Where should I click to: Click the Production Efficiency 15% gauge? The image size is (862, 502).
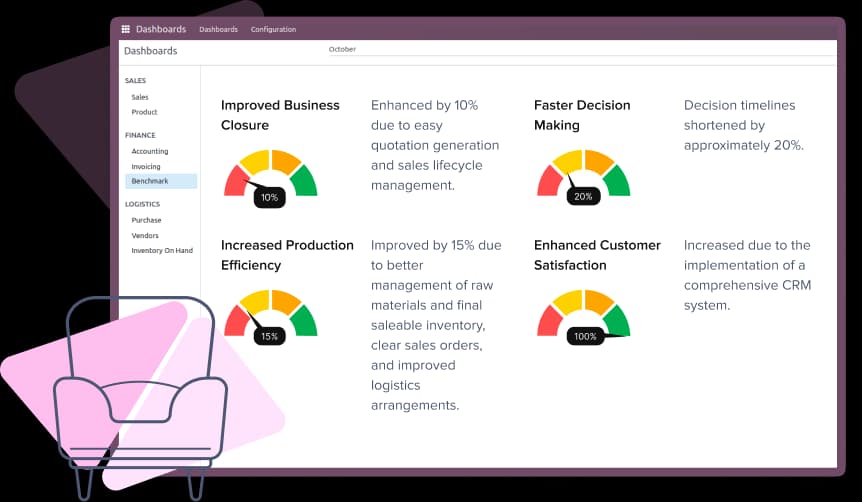[x=270, y=317]
